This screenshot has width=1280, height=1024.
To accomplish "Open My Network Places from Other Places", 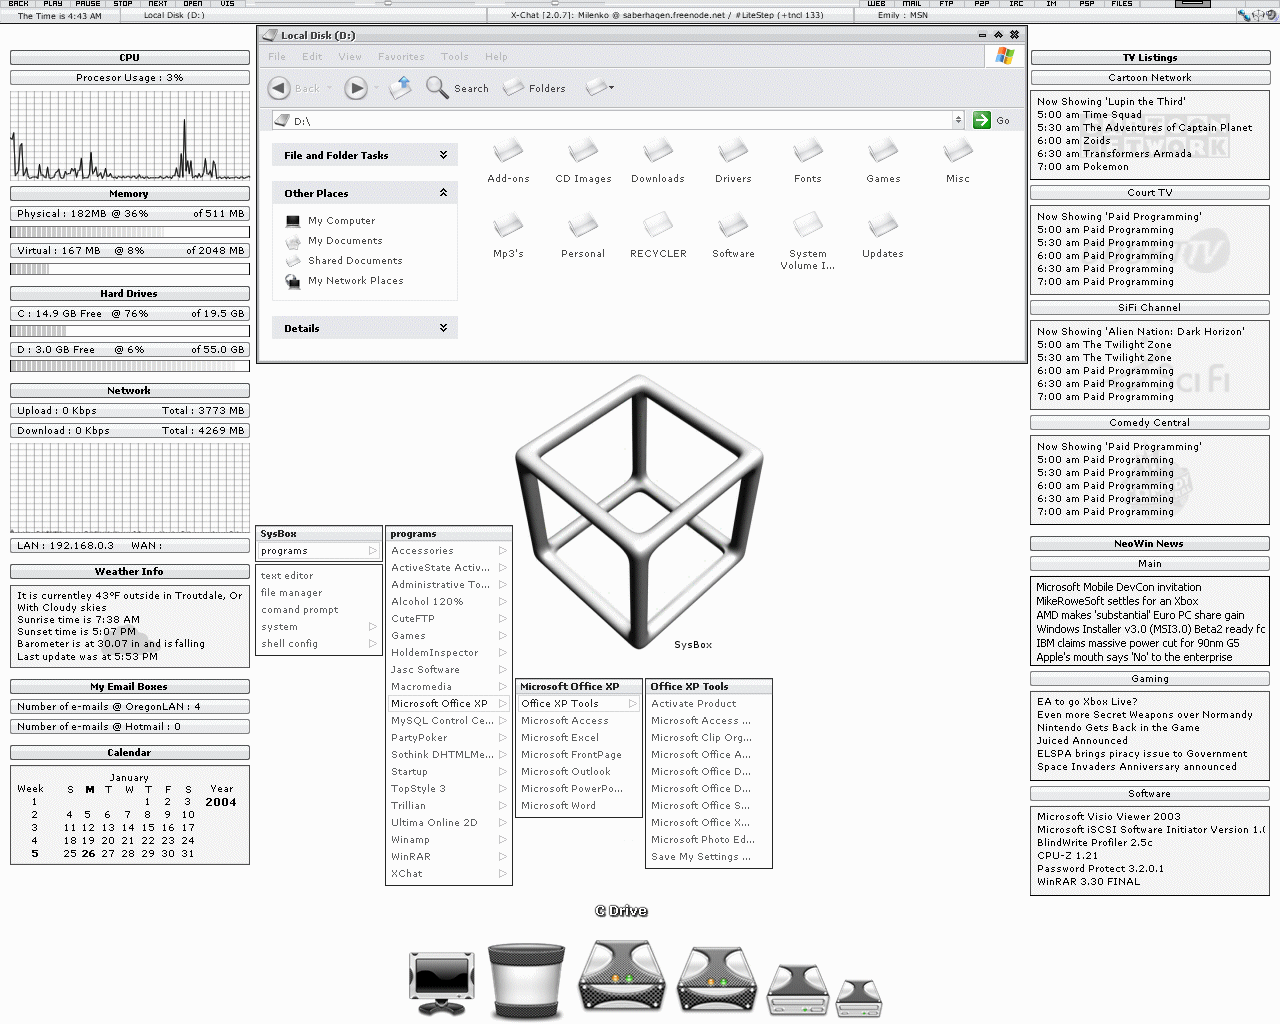I will tap(345, 281).
